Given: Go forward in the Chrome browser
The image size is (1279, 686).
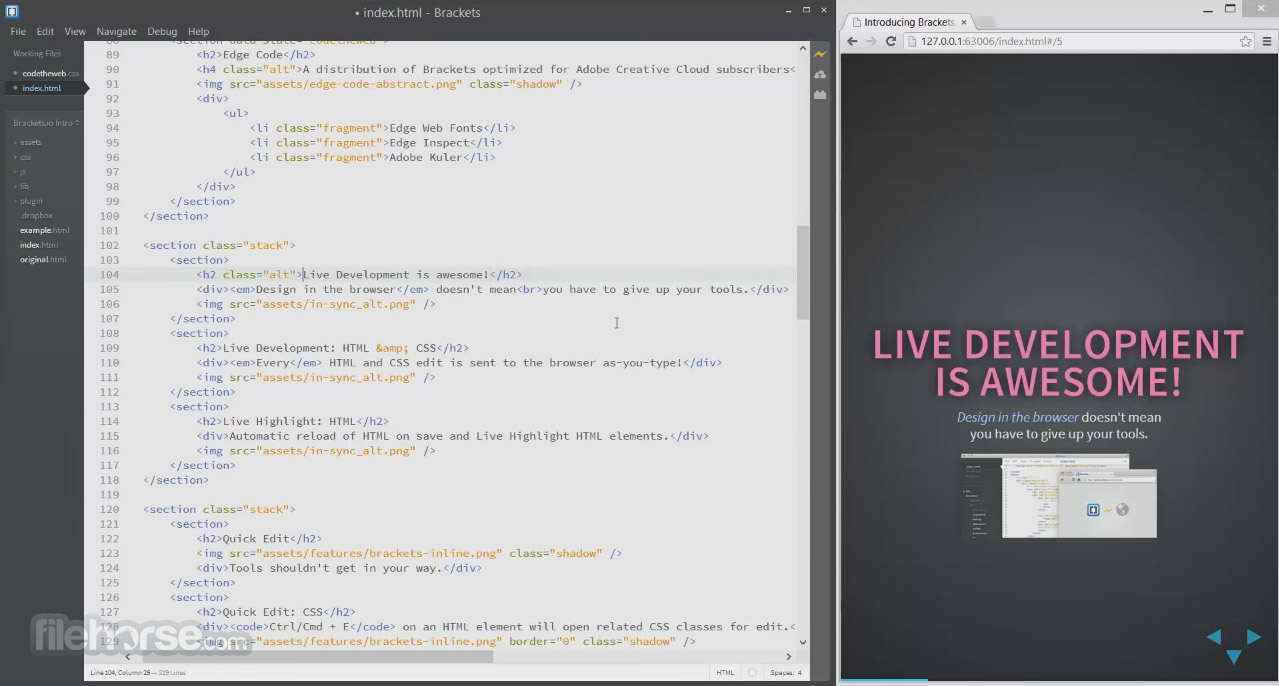Looking at the screenshot, I should (871, 41).
